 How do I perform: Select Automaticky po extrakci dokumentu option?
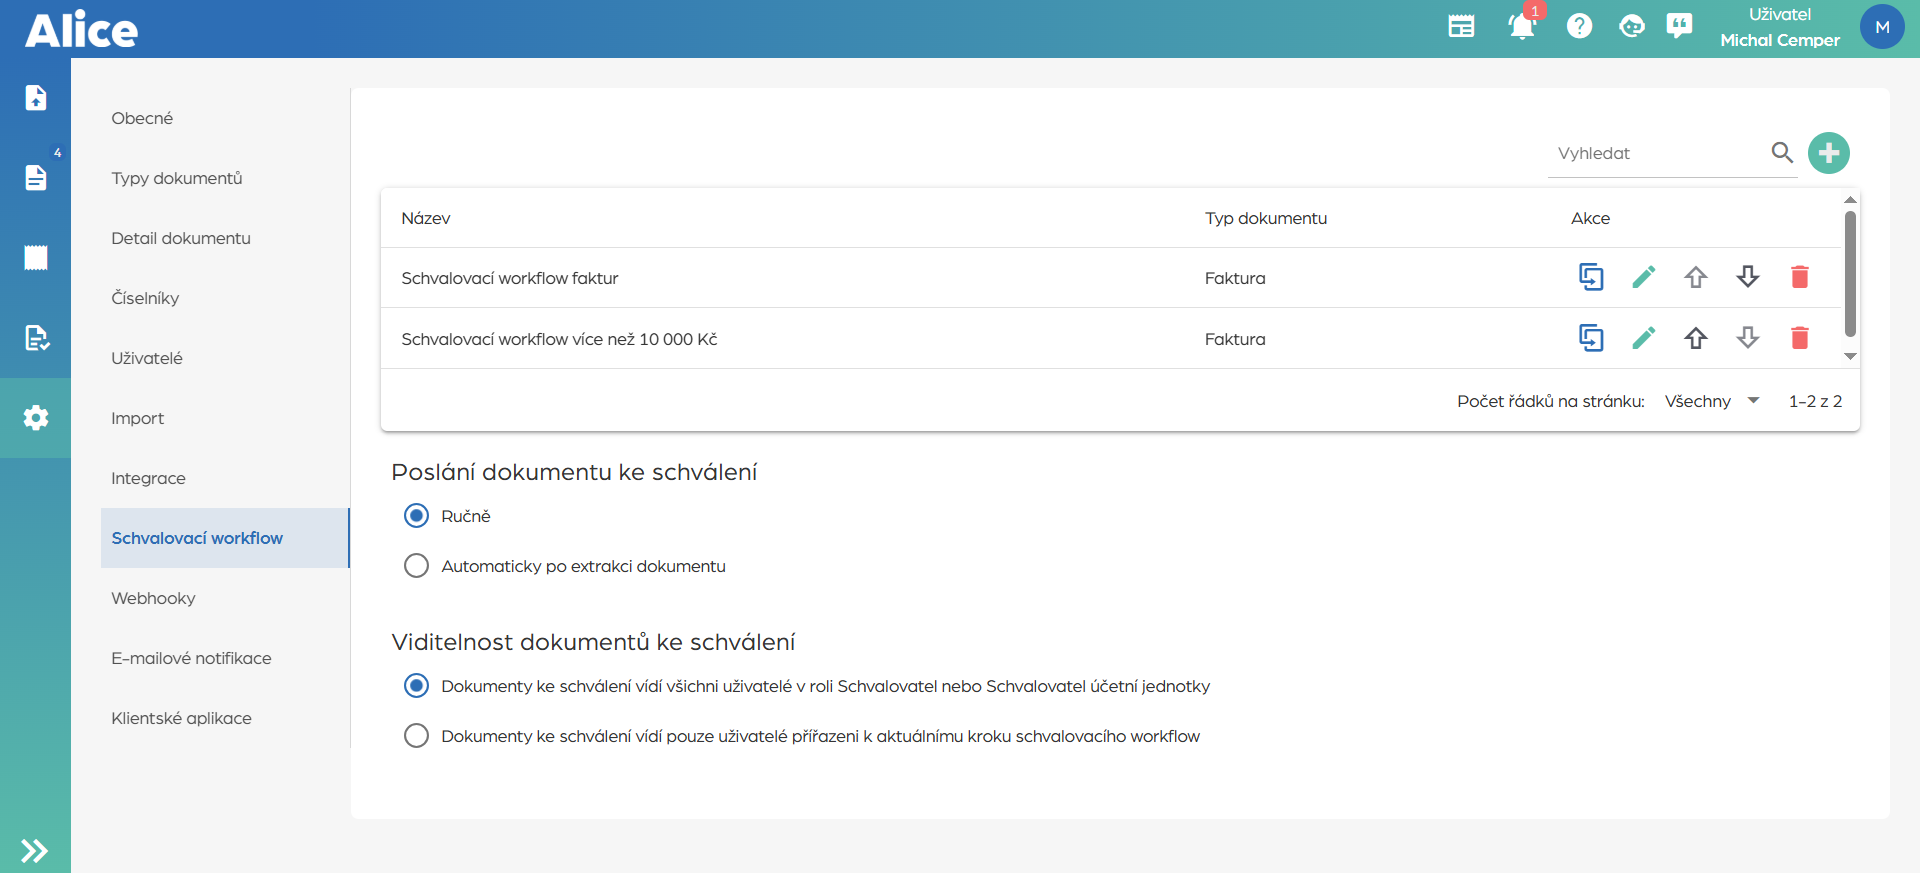[x=416, y=566]
